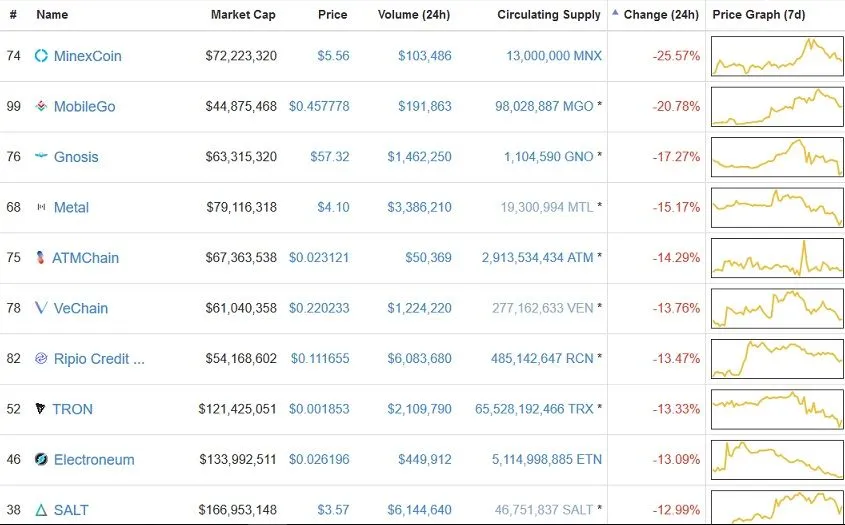
Task: Click the Electroneum logo icon
Action: click(x=41, y=459)
